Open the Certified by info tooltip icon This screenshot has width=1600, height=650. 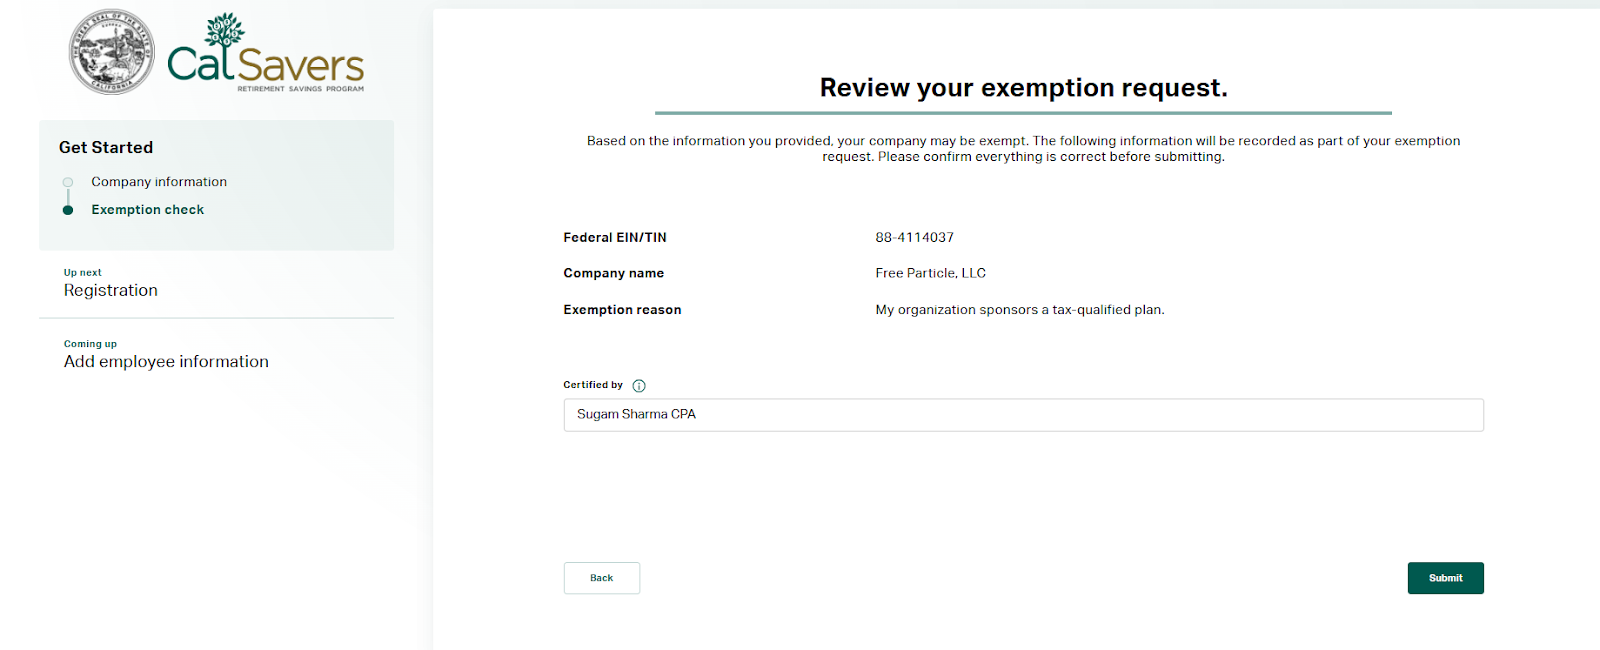[639, 386]
